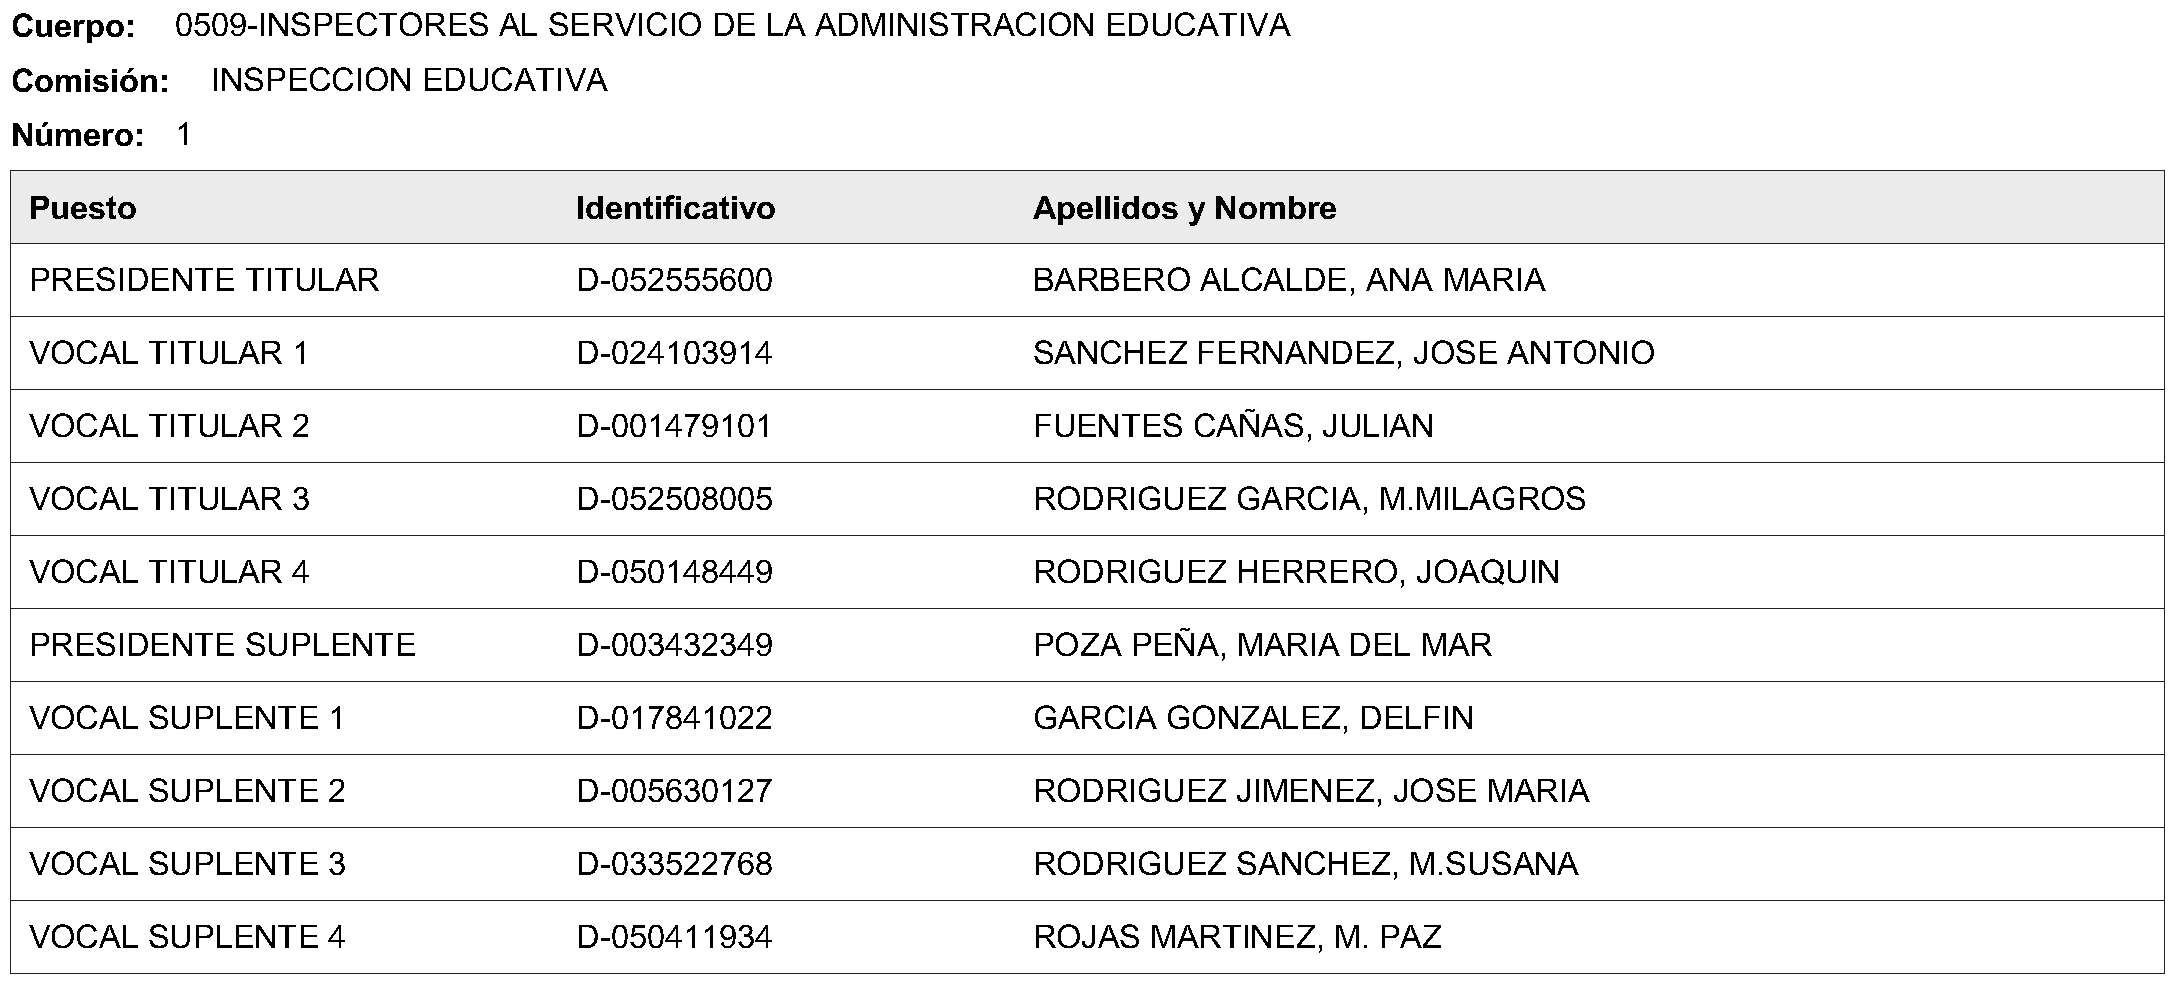This screenshot has width=2176, height=992.
Task: Select the VOCAL SUPLENTE 3 cell
Action: click(x=187, y=864)
